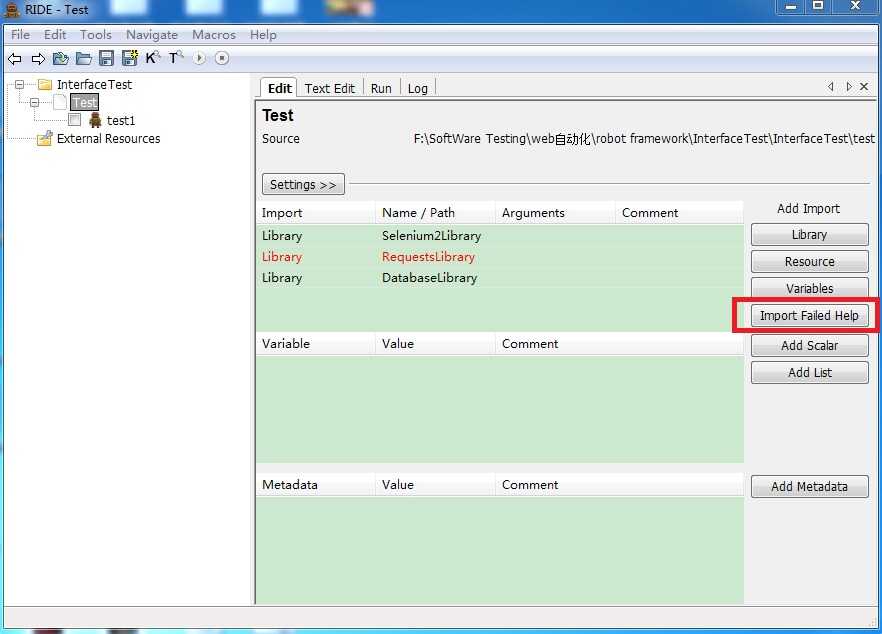
Task: Click the Import Failed Help button
Action: pos(809,316)
